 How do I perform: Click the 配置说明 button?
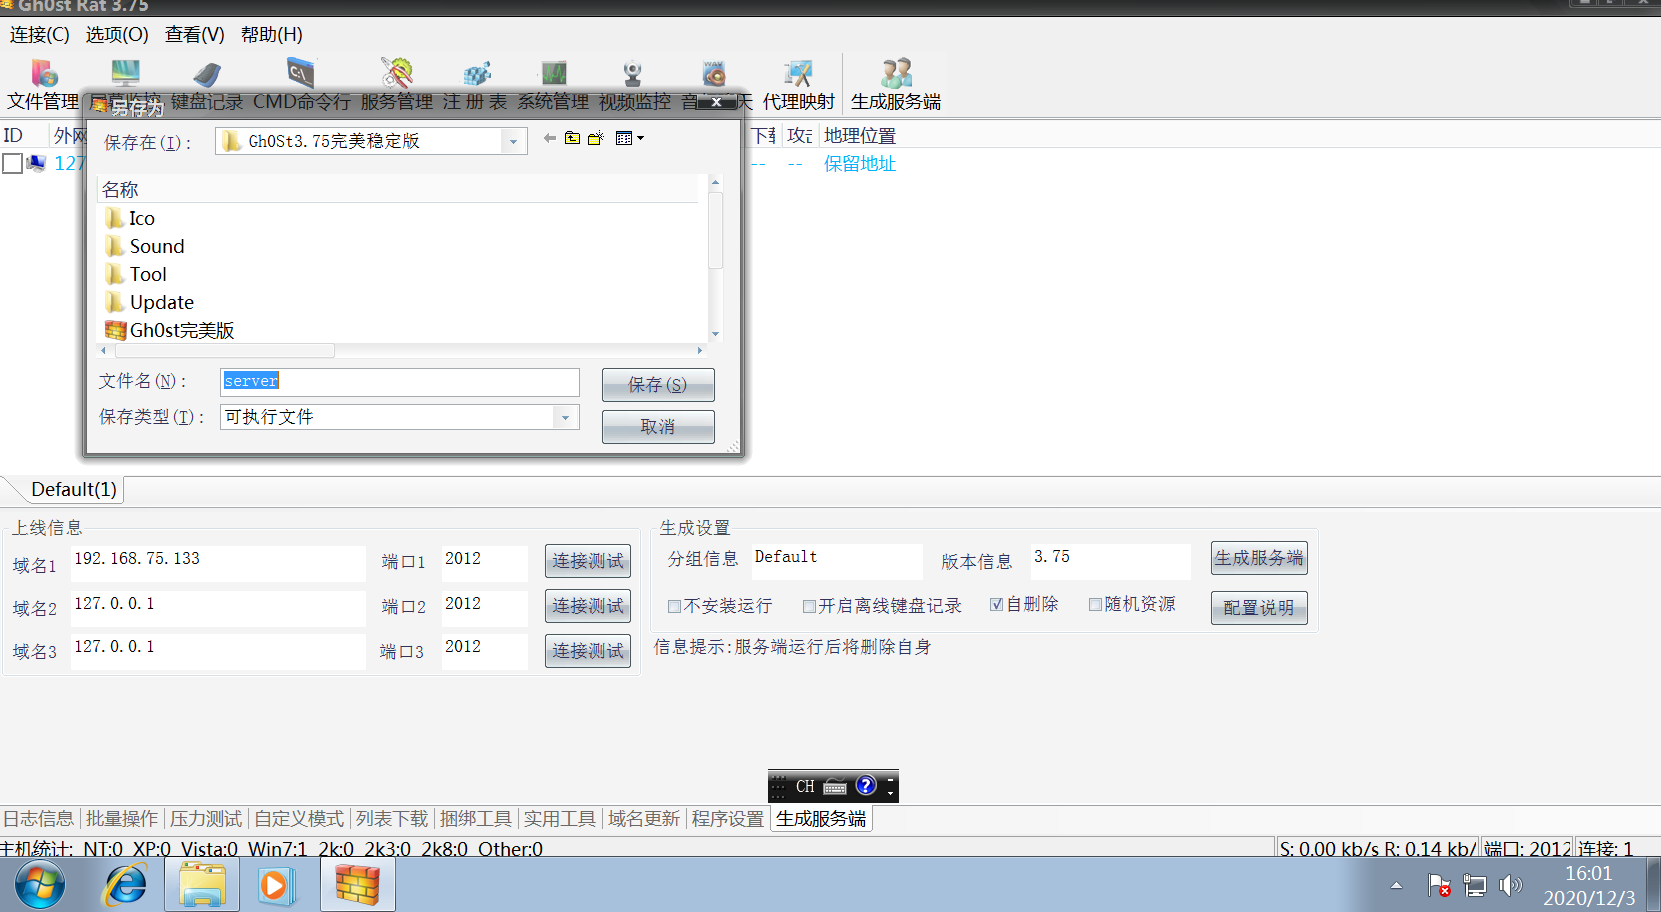1259,608
